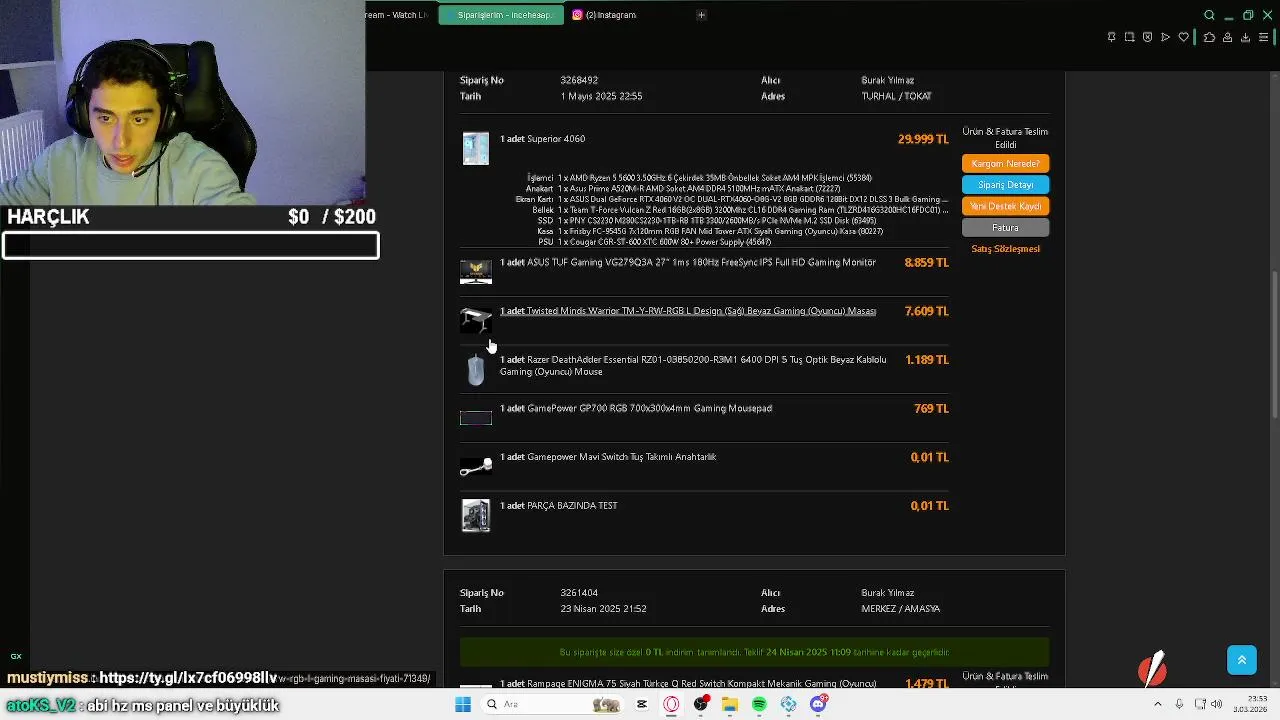The width and height of the screenshot is (1280, 720).
Task: Open File Explorer from the taskbar
Action: (x=730, y=704)
